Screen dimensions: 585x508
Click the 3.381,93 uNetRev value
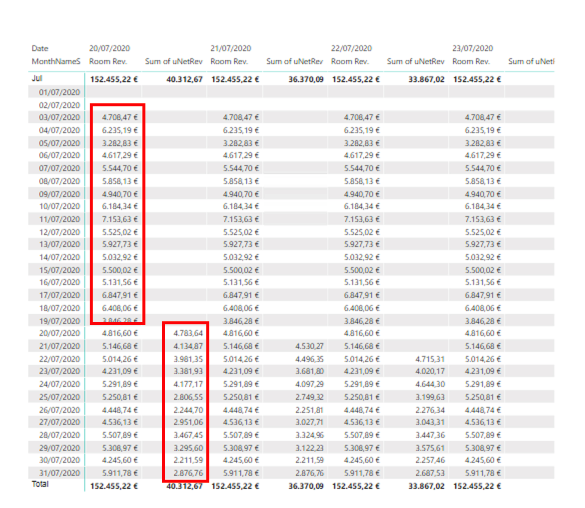click(x=188, y=371)
